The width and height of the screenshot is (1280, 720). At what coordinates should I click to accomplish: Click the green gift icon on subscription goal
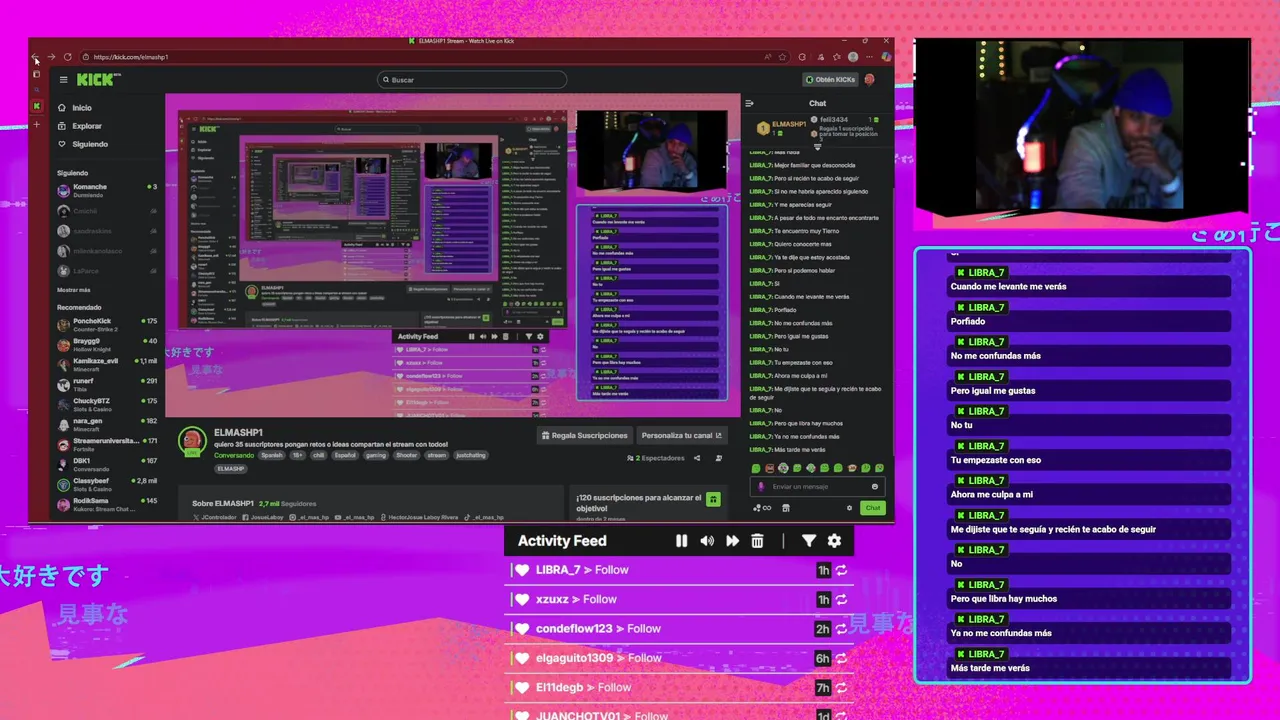click(x=713, y=499)
